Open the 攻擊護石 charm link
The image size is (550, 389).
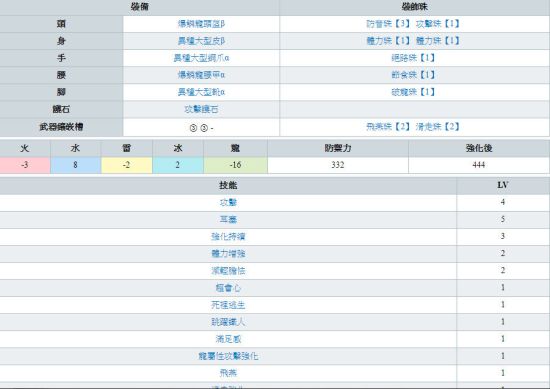tap(201, 109)
